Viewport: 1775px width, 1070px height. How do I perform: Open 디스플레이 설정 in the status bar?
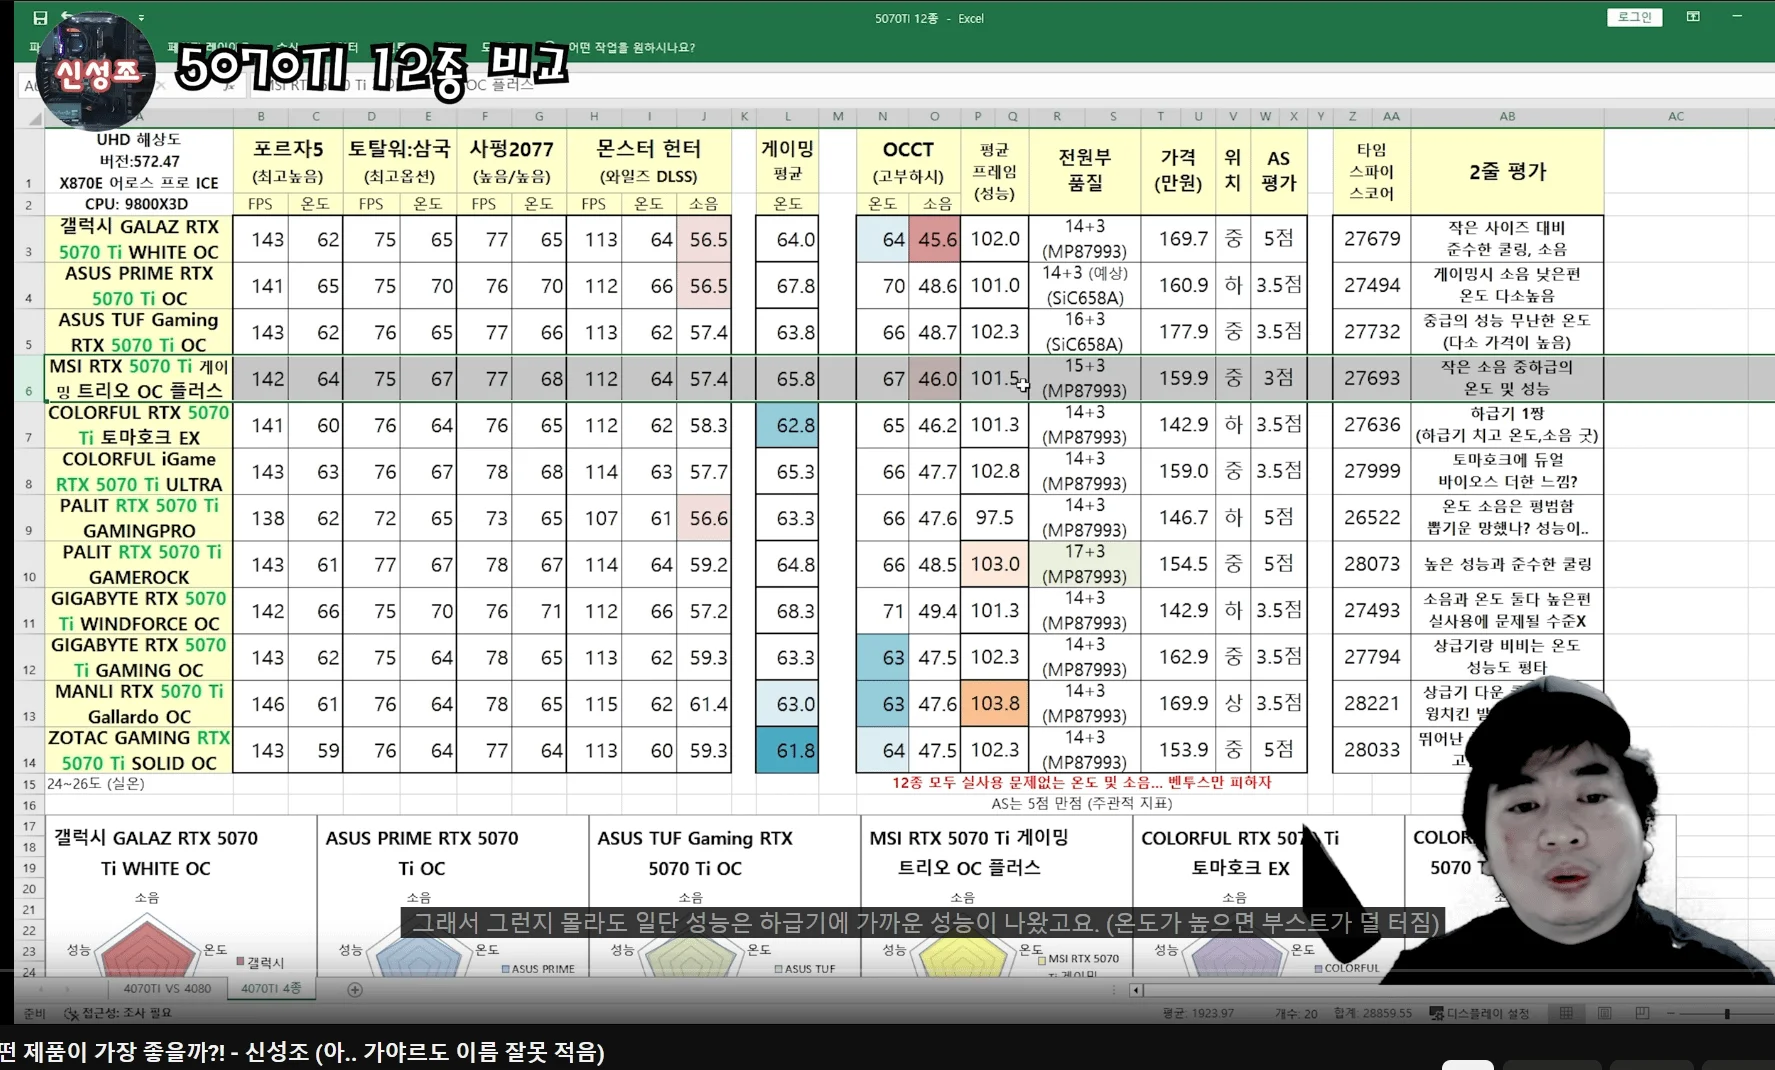(x=1480, y=1013)
